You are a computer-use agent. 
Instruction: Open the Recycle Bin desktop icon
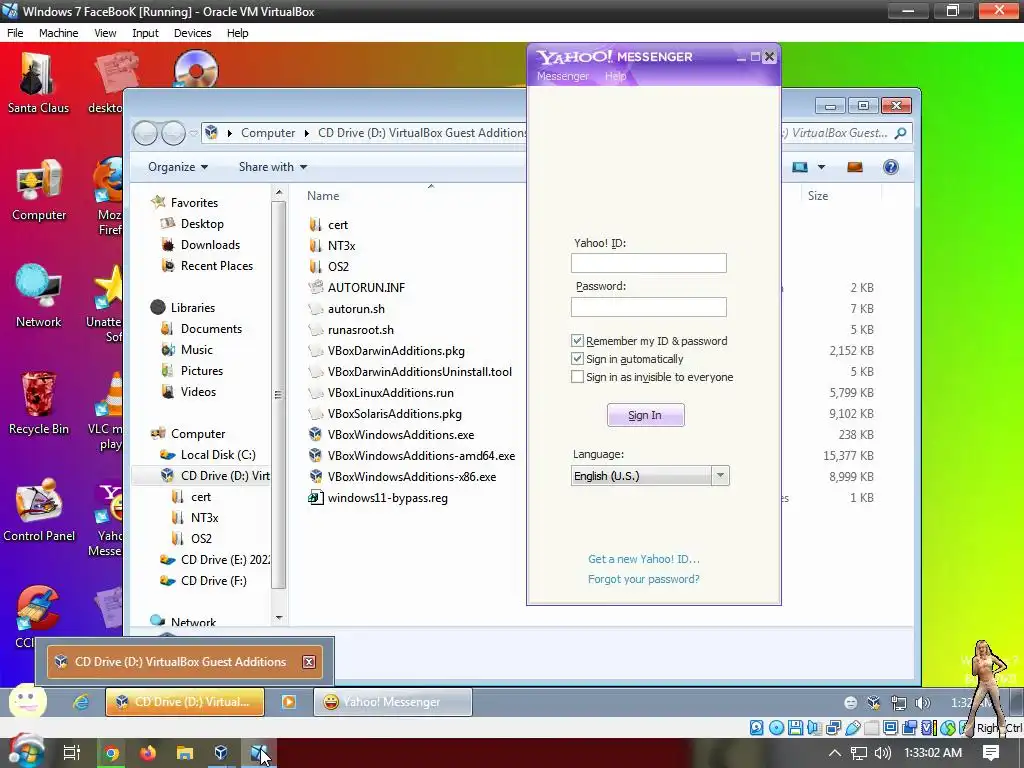coord(39,404)
